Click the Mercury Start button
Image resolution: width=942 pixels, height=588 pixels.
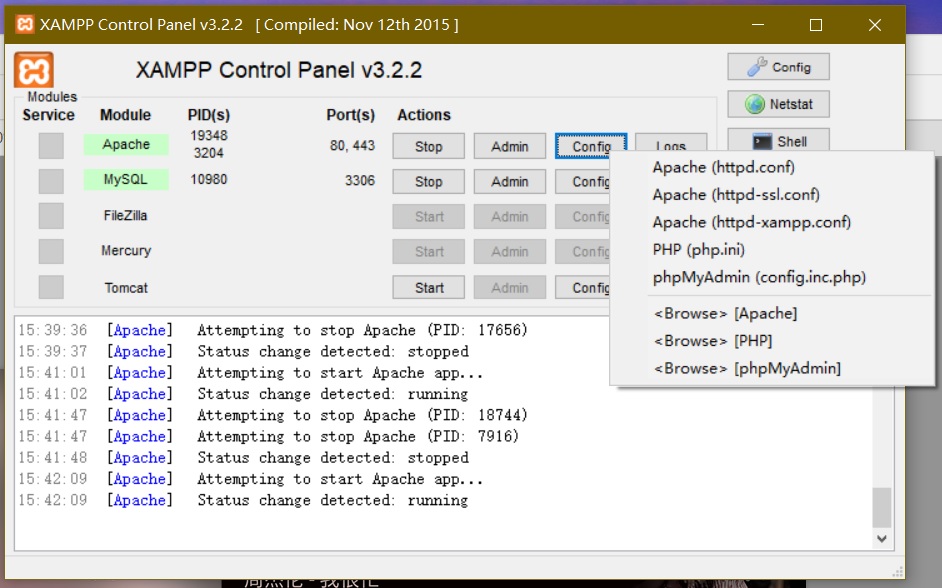tap(428, 252)
